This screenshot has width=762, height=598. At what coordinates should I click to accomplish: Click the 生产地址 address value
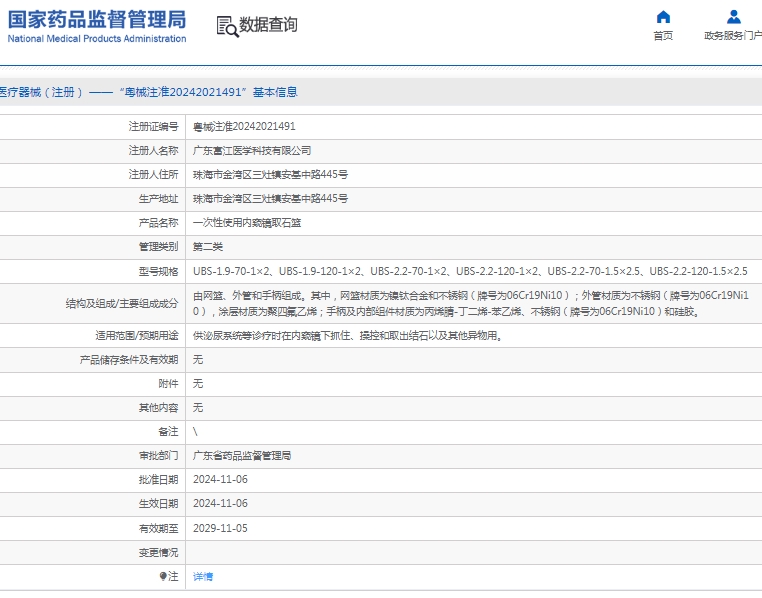tap(270, 199)
